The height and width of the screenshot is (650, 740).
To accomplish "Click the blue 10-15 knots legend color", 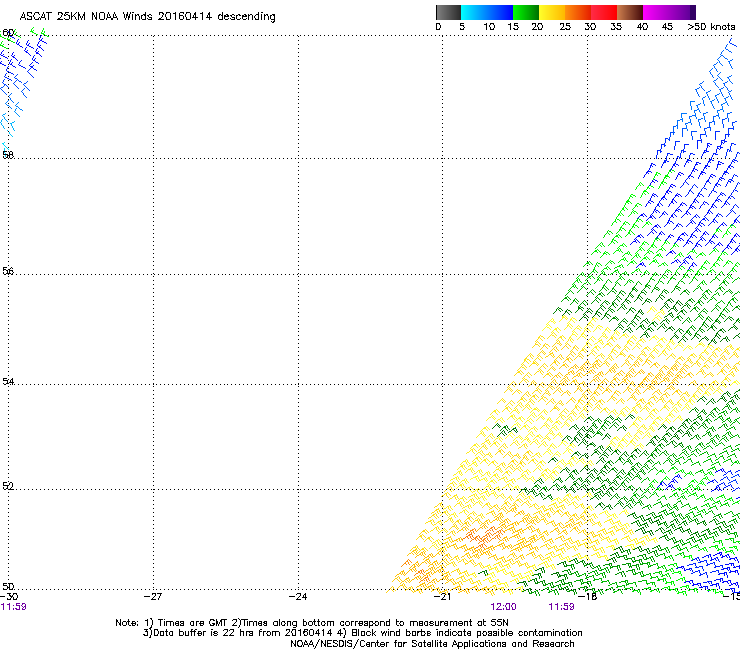I will coord(500,12).
